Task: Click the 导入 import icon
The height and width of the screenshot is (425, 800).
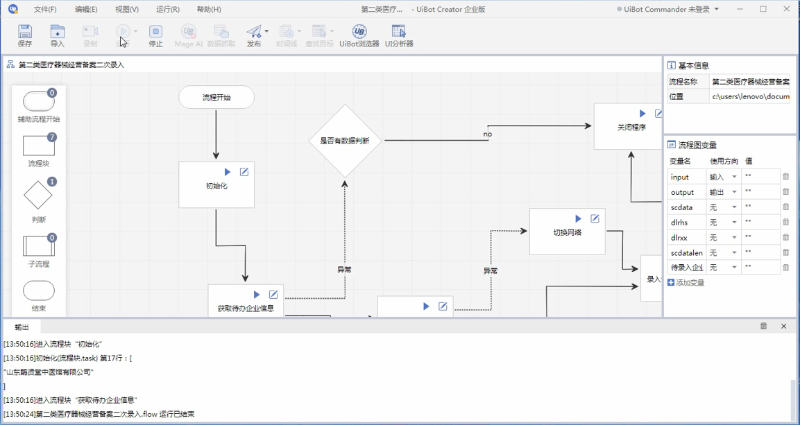Action: pos(58,32)
